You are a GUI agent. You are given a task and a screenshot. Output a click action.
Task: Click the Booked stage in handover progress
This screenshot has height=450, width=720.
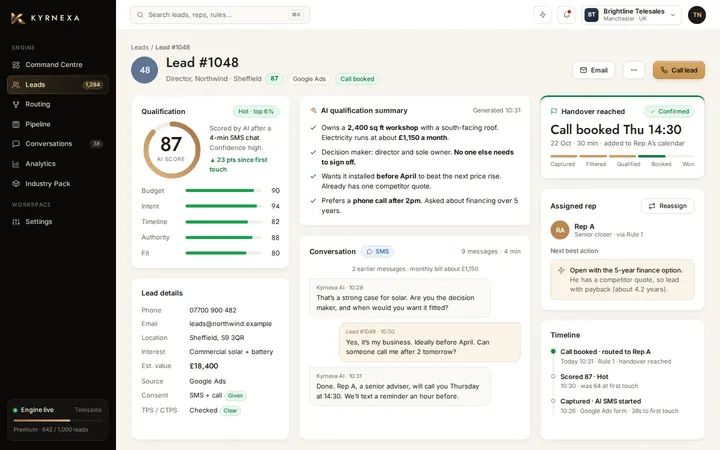[x=661, y=164]
